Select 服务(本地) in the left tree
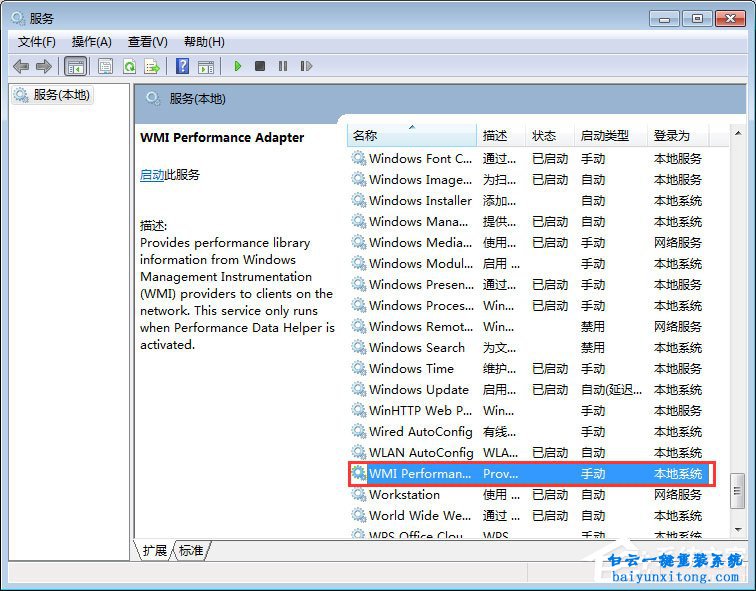Screen dimensions: 756x591 click(60, 95)
